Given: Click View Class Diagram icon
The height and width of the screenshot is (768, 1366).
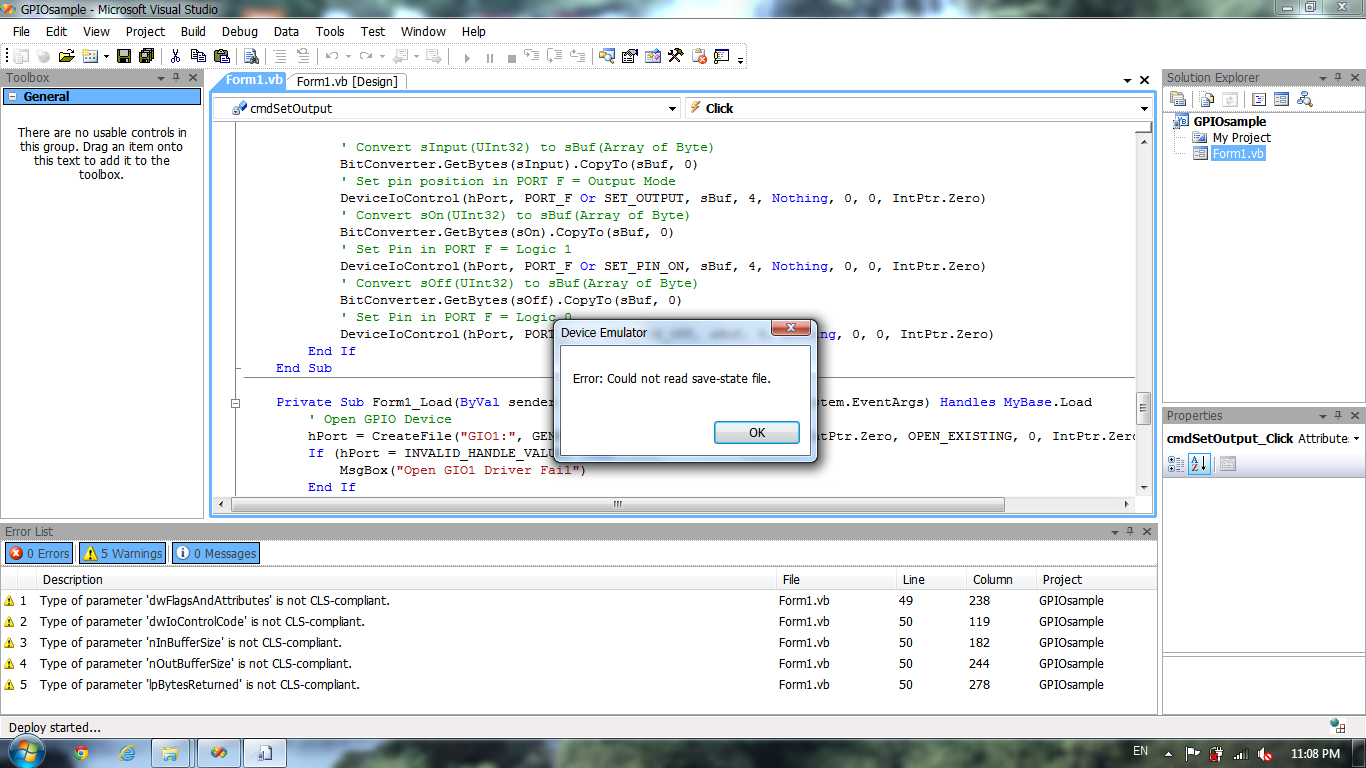Looking at the screenshot, I should tap(1305, 99).
